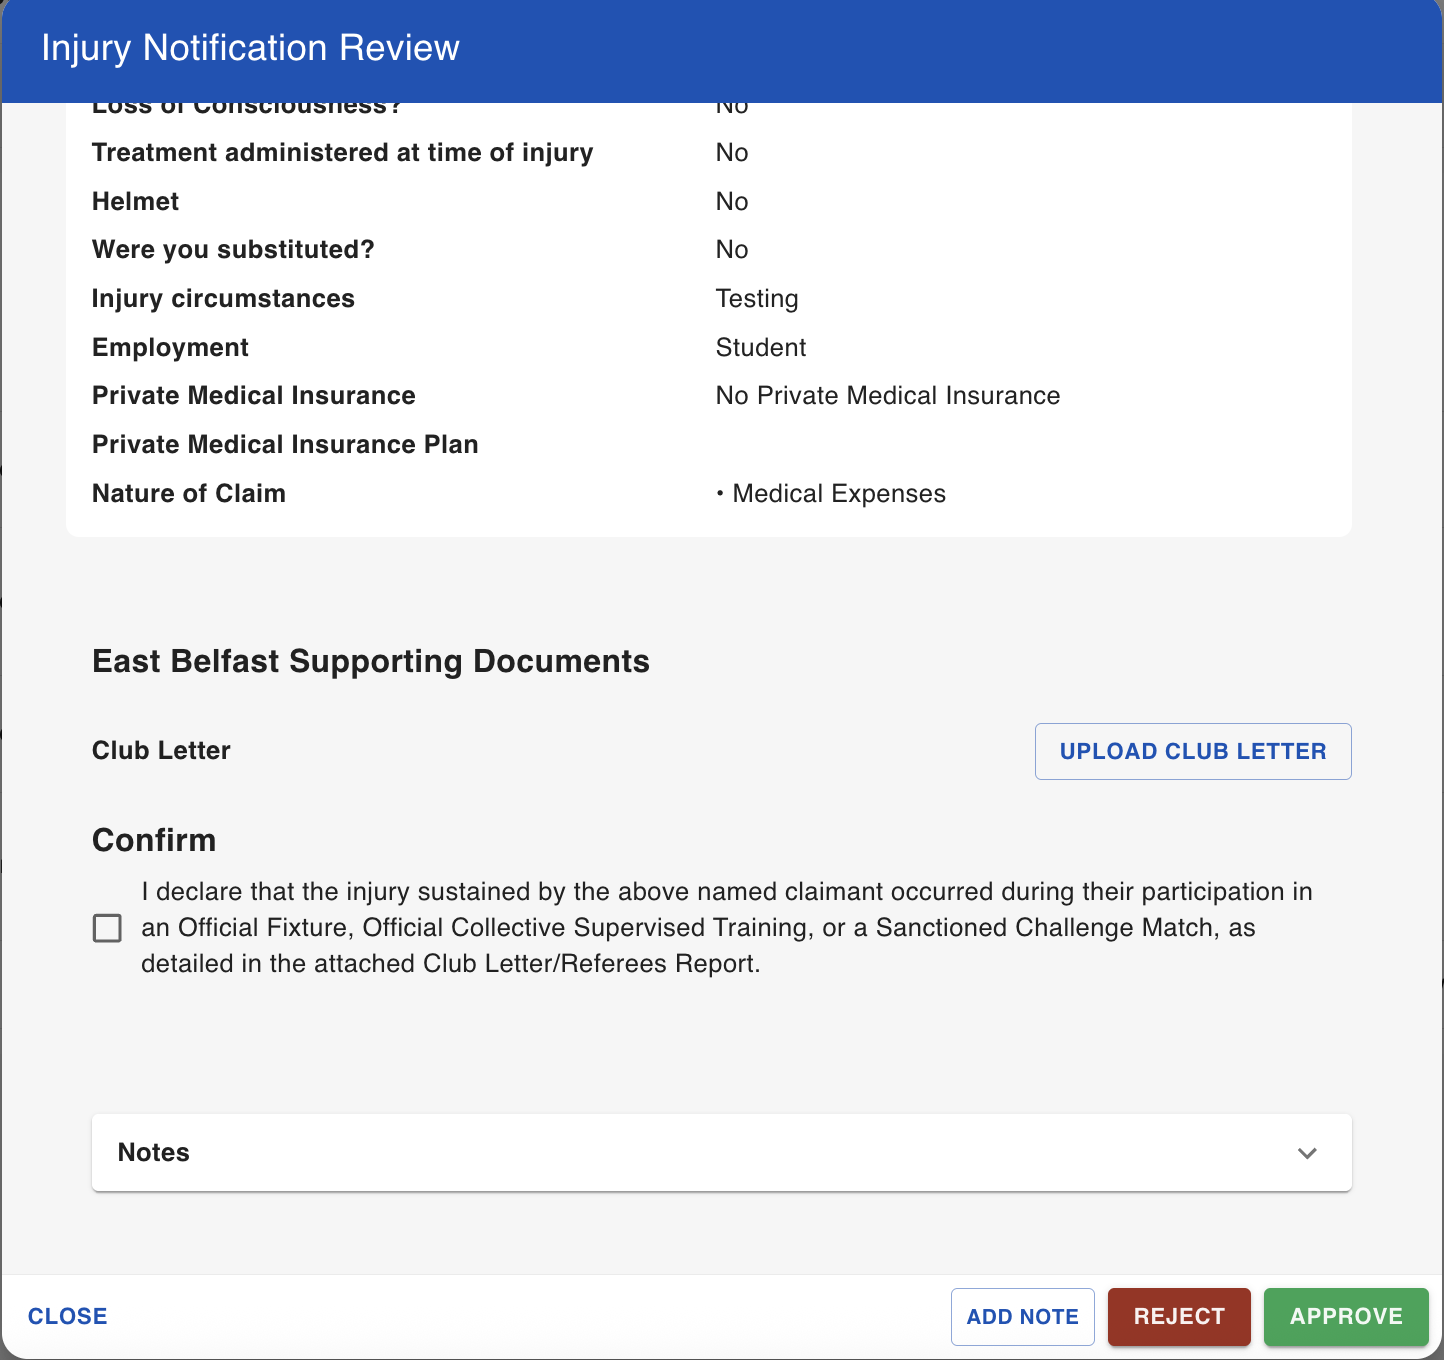Click the 'Helmet' label

point(135,202)
